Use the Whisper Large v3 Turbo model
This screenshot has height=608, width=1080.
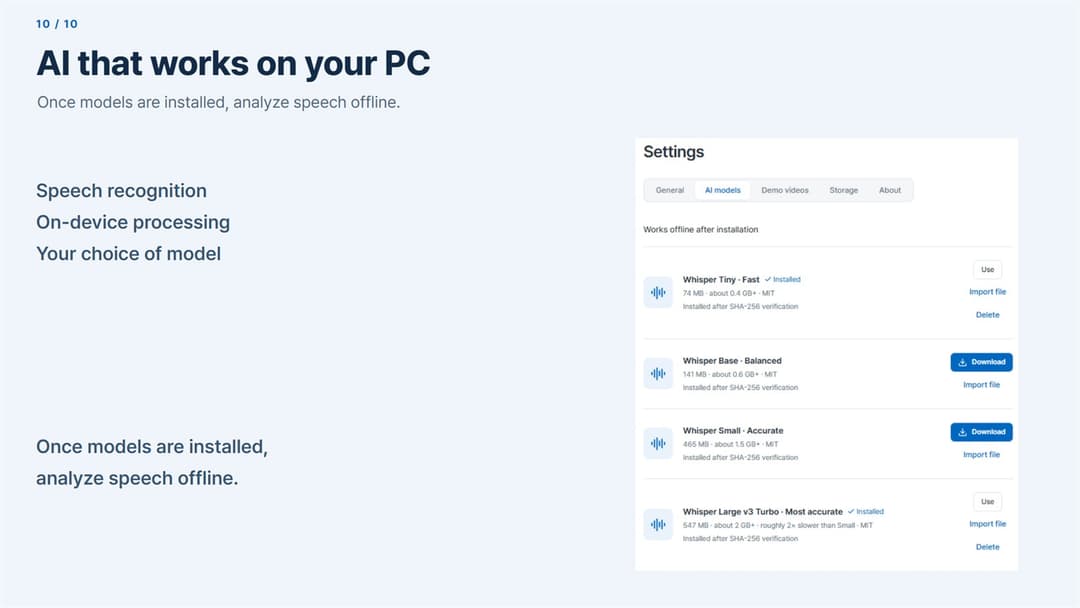pos(987,501)
